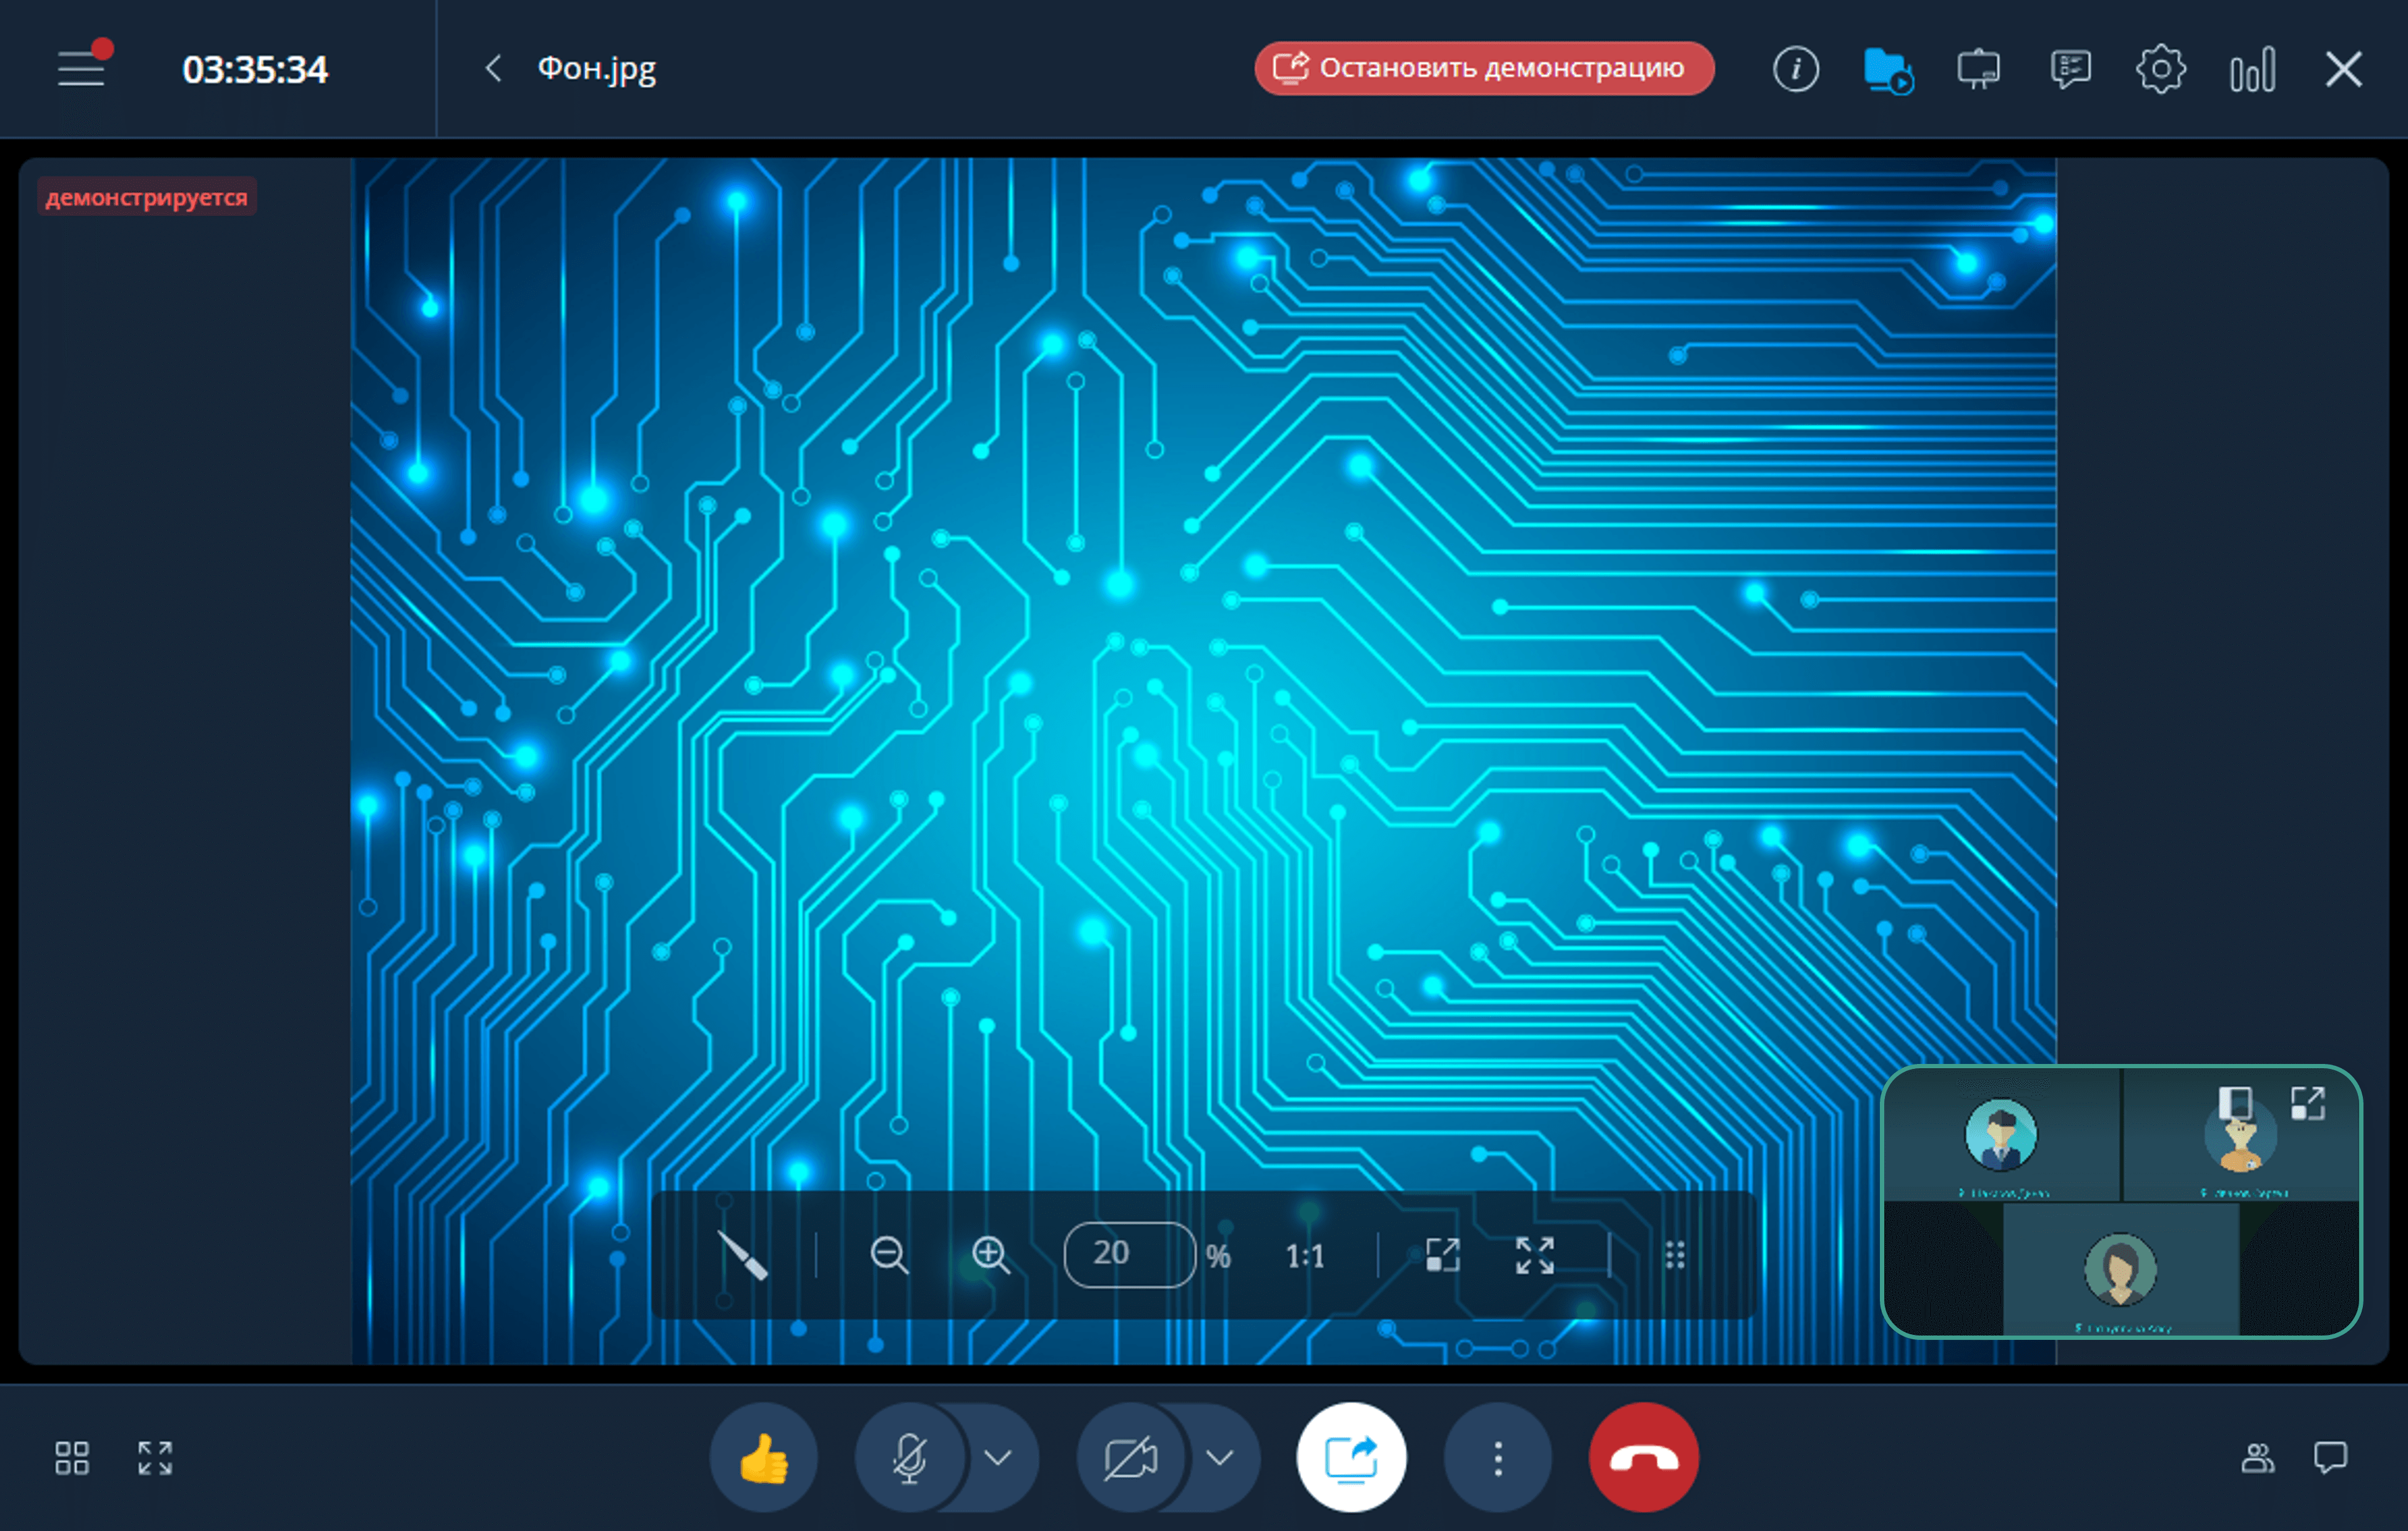Select the drawing pen tool

click(x=743, y=1254)
